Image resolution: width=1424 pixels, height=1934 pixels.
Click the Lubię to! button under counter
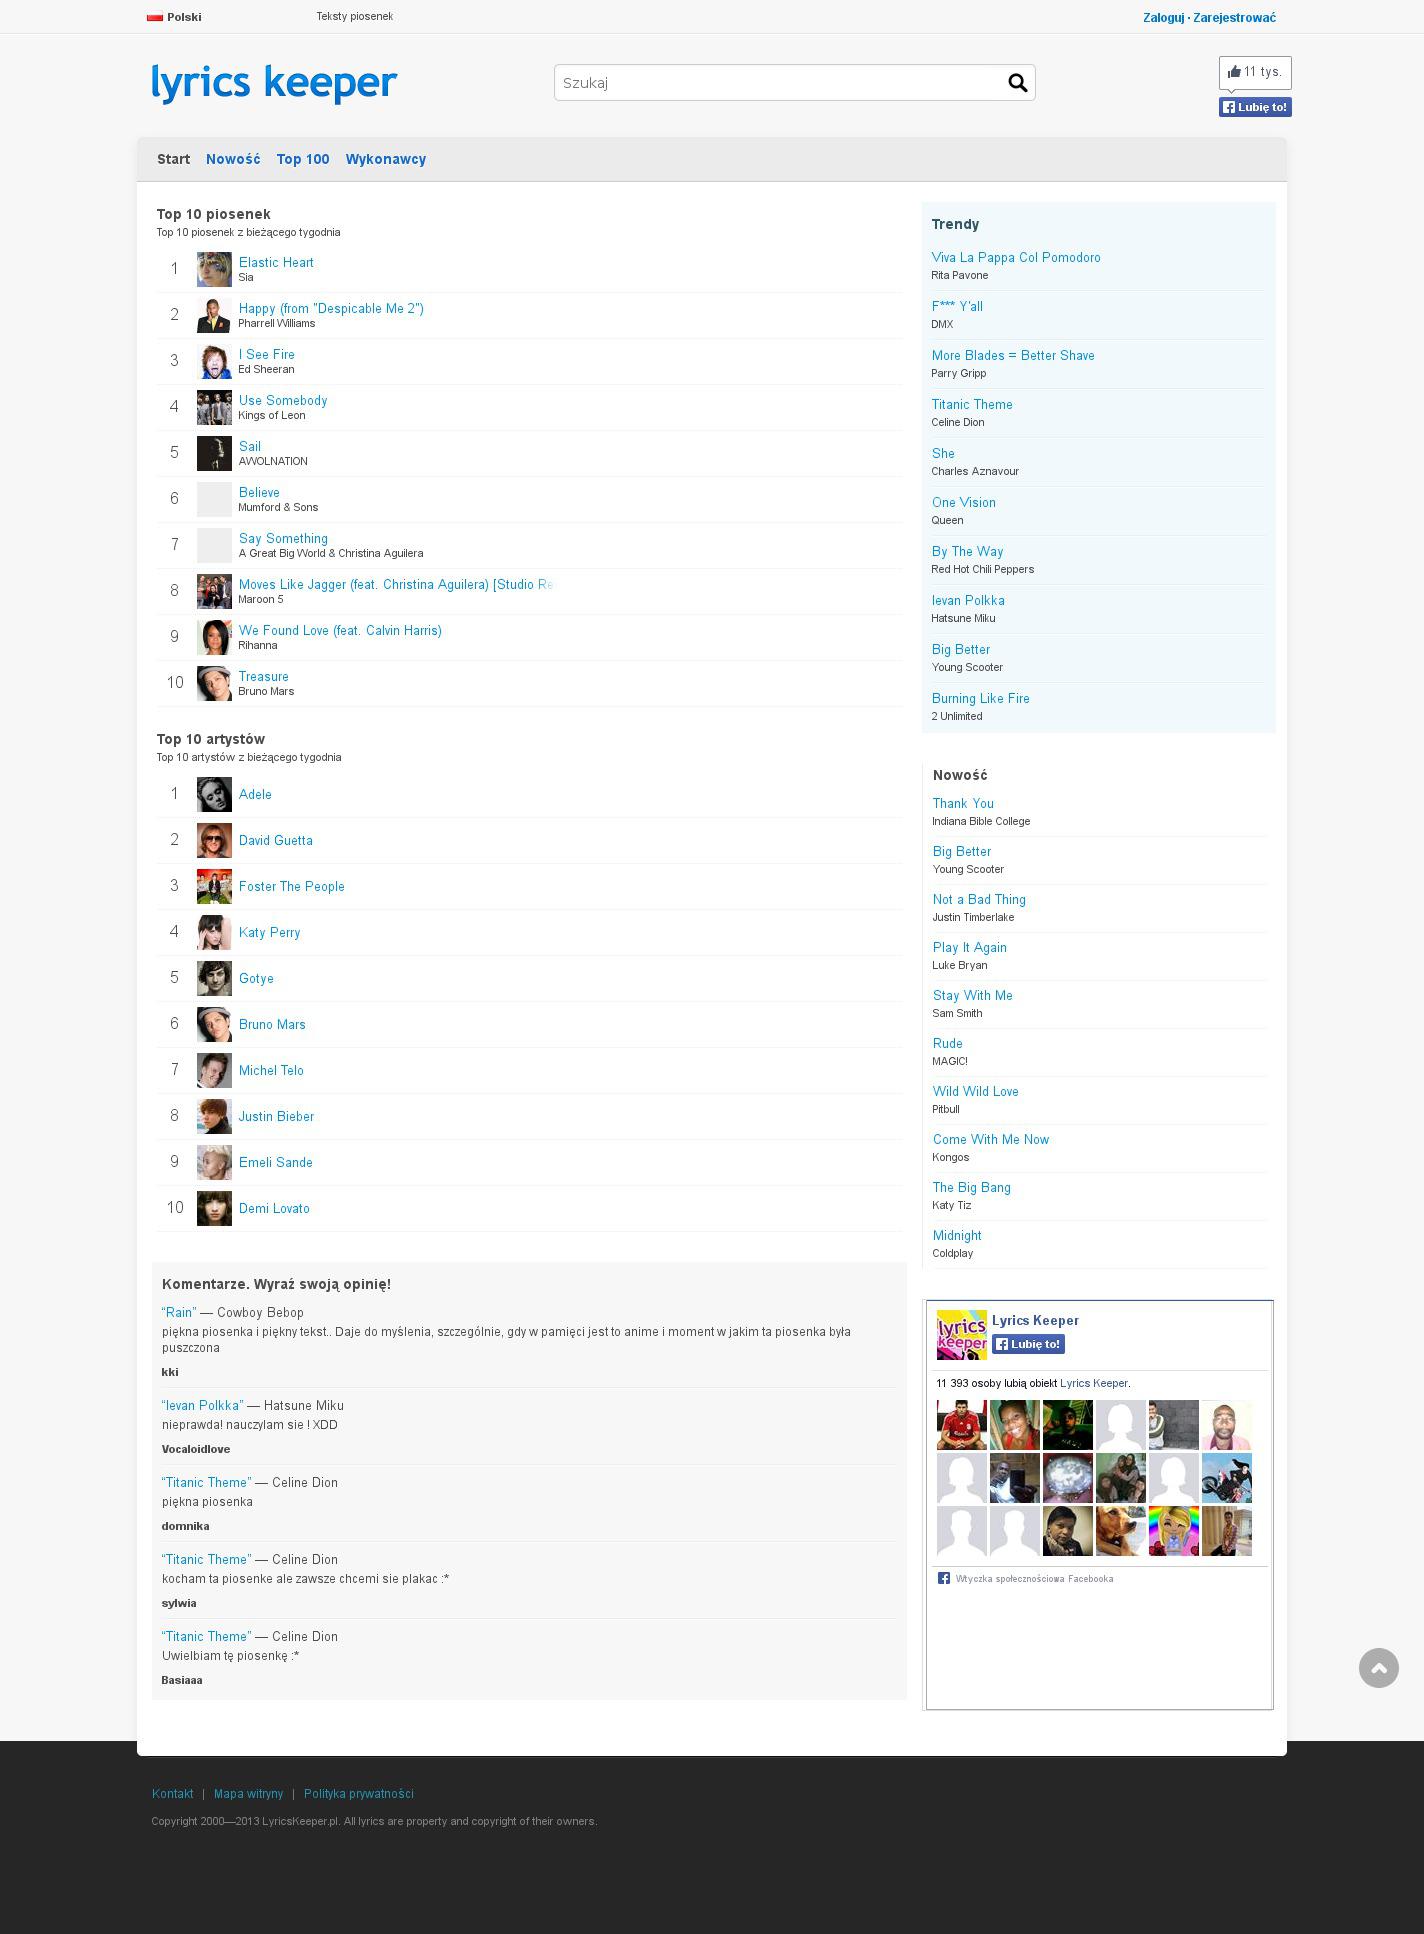point(1255,107)
